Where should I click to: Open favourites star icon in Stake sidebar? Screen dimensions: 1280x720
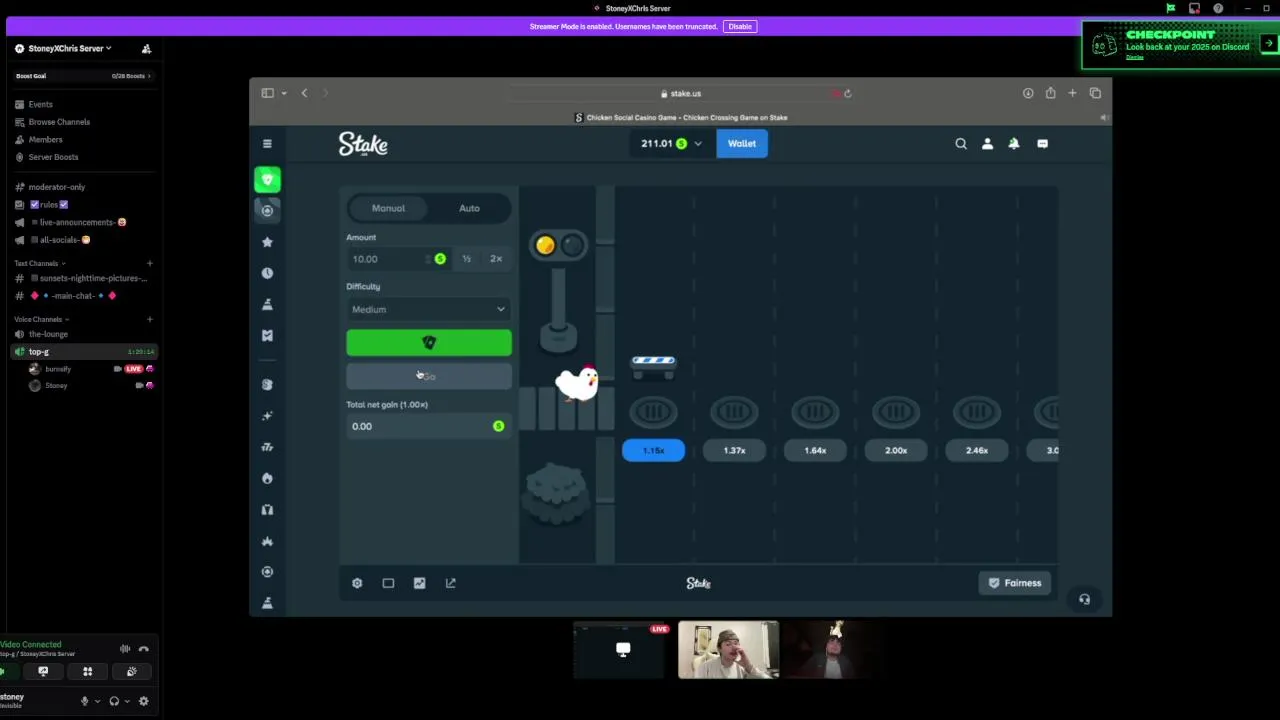pos(267,242)
